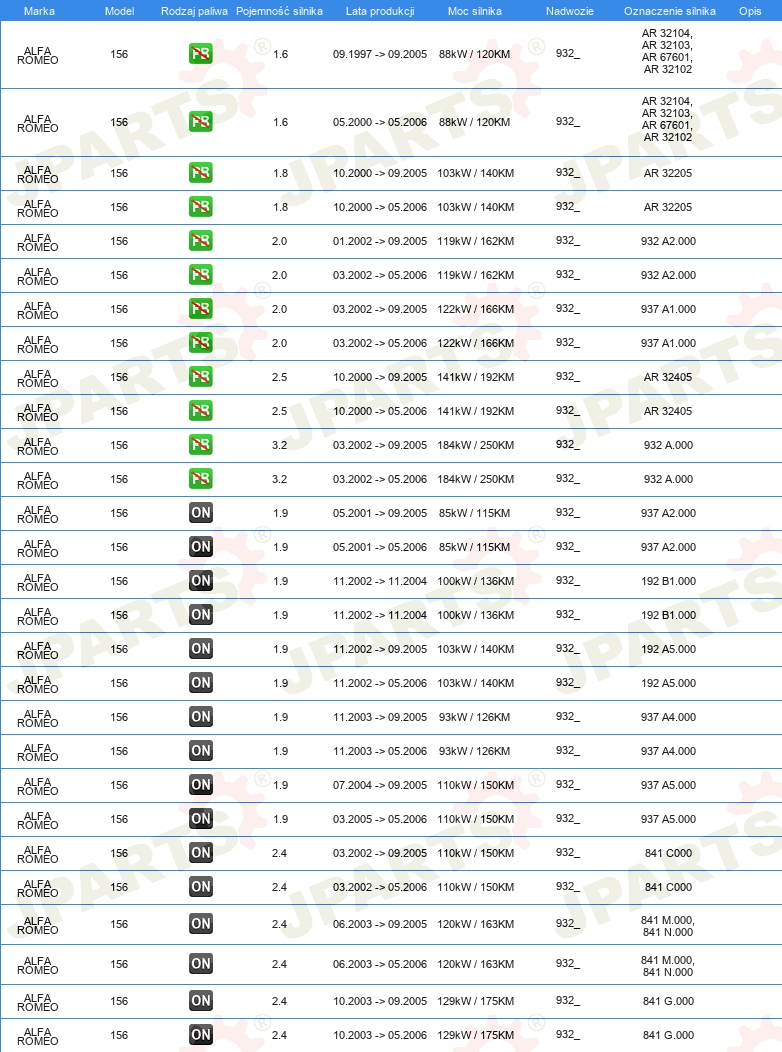Click PB icon in 2.5 10.2000 -> 05.2006 row
782x1052 pixels.
[x=201, y=411]
